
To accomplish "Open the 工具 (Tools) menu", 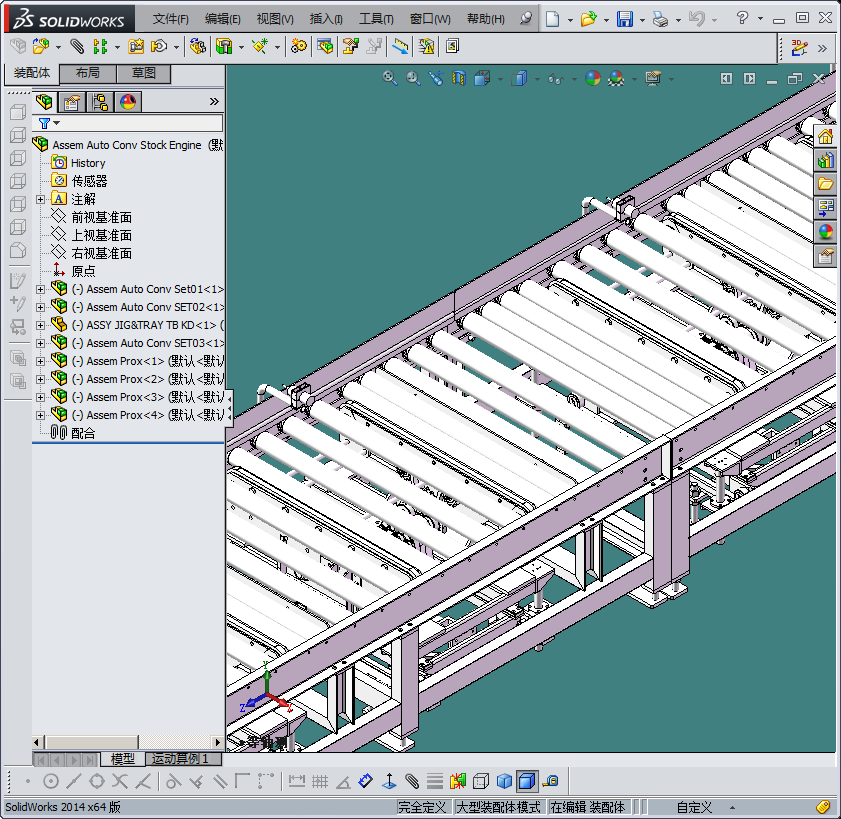I will point(376,19).
